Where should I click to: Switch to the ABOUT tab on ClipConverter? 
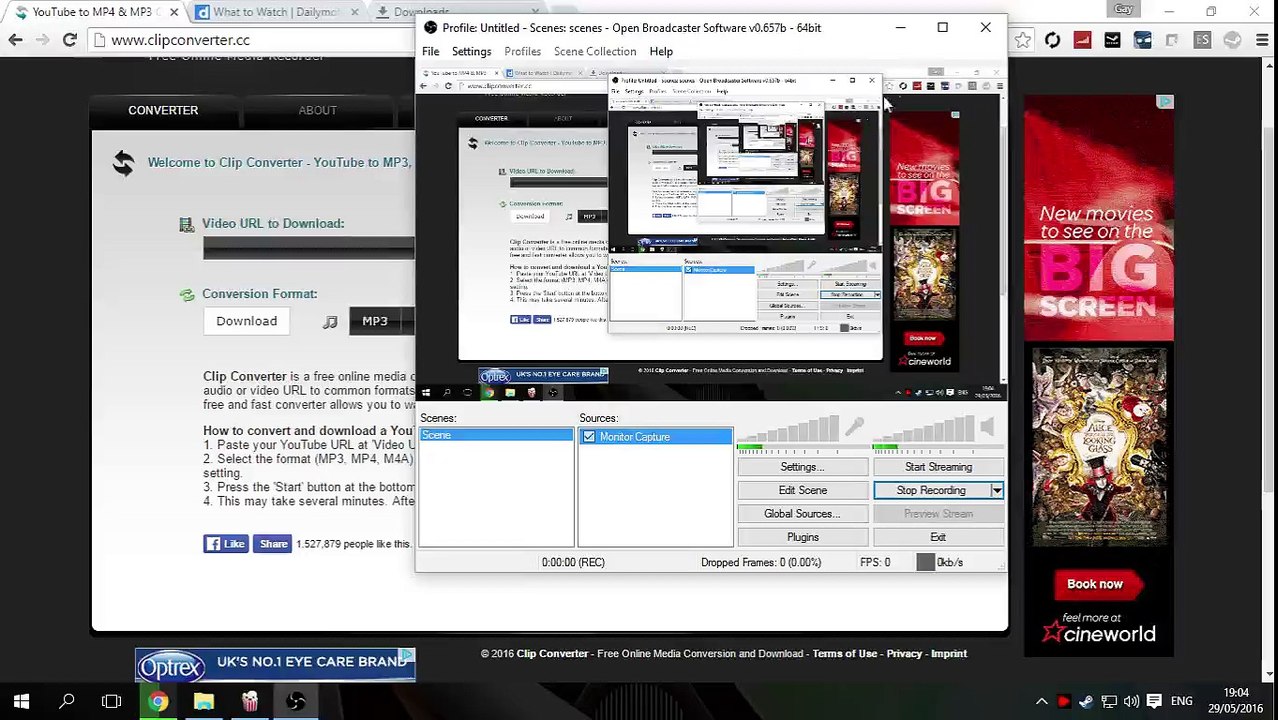click(x=317, y=110)
